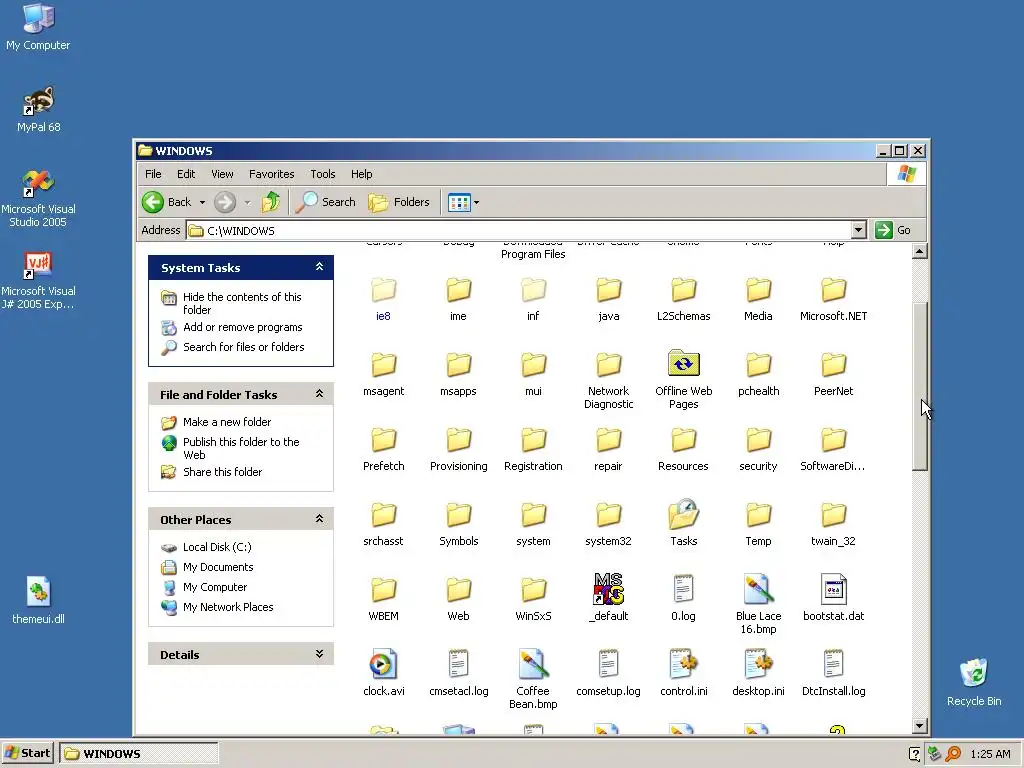Click the Up folder icon
1024x768 pixels.
(270, 202)
